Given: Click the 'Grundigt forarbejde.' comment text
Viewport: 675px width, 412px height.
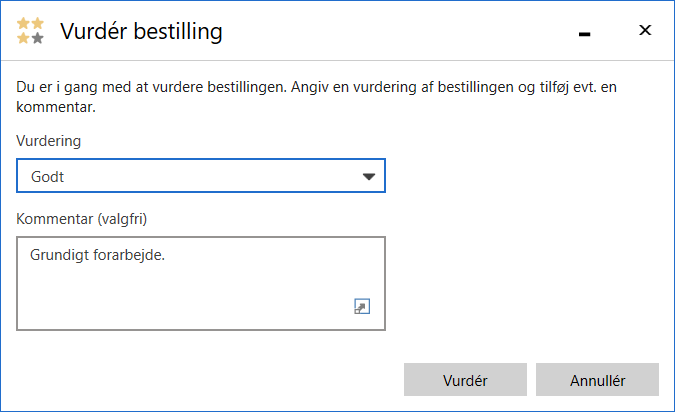Looking at the screenshot, I should point(97,255).
